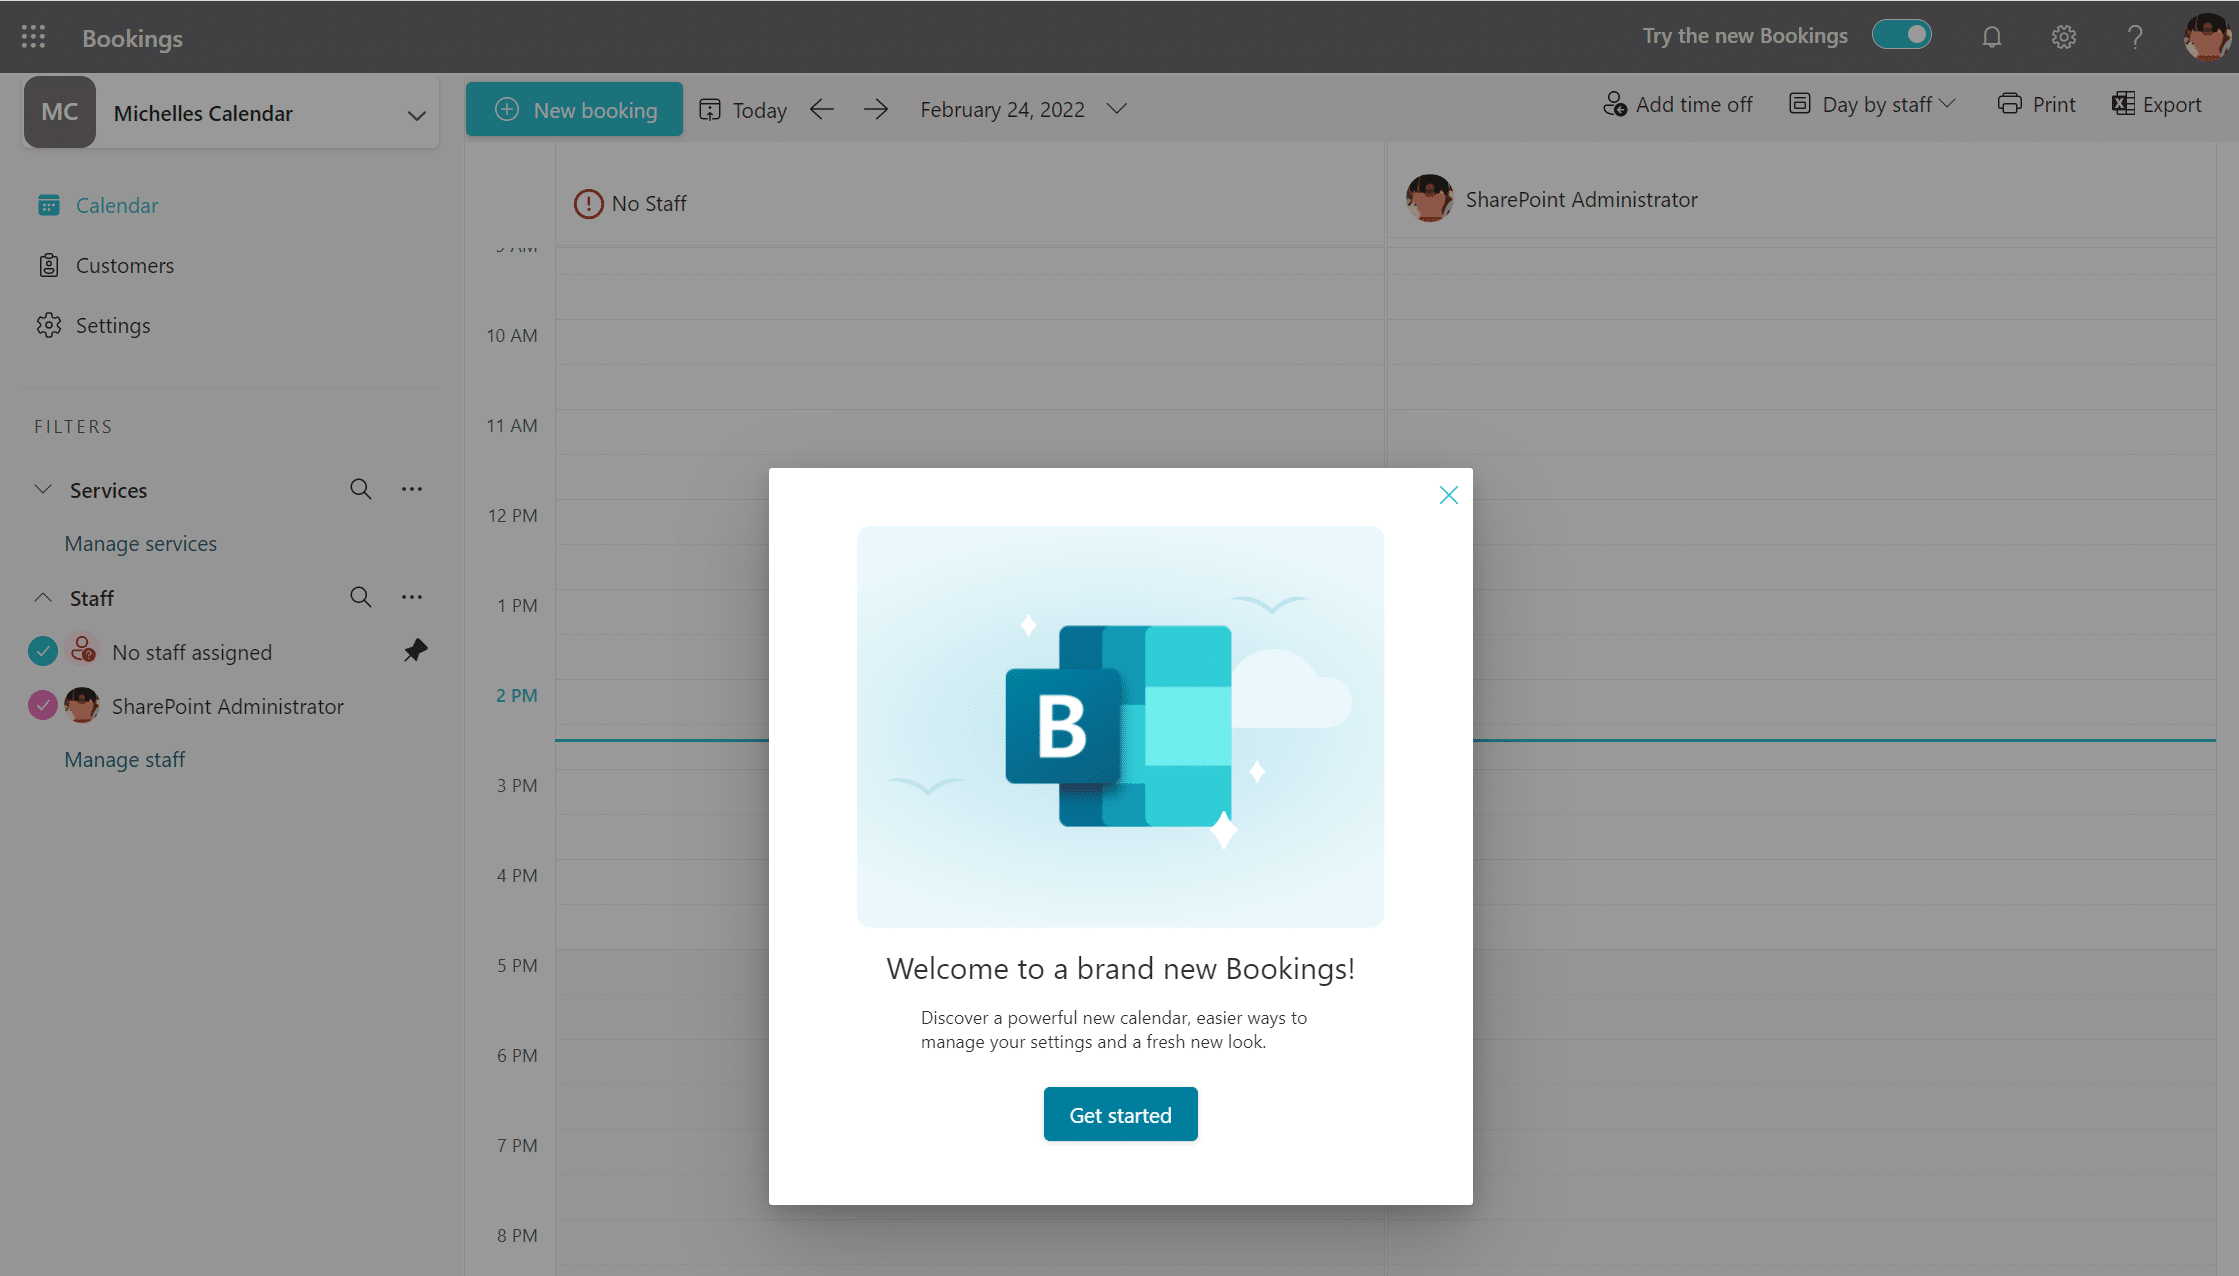The height and width of the screenshot is (1276, 2239).
Task: Open the app launcher waffle icon
Action: (33, 37)
